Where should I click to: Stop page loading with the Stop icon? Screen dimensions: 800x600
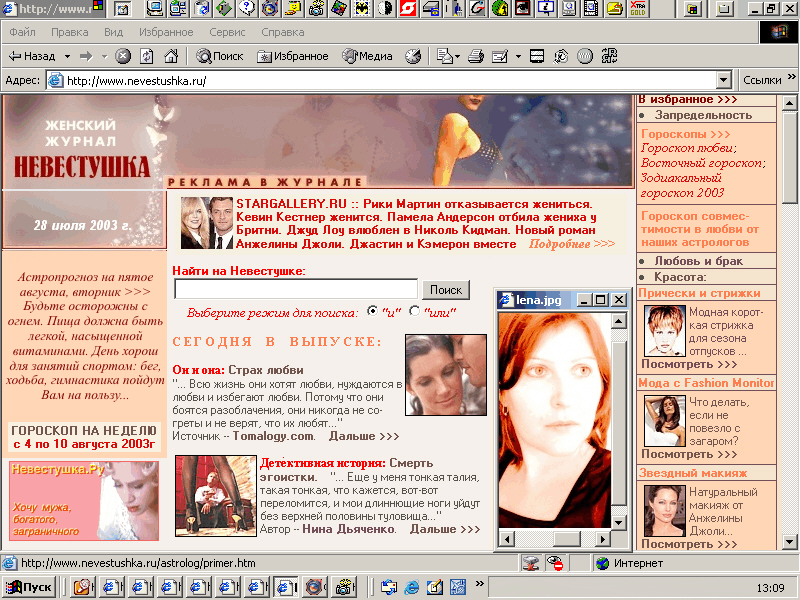(122, 56)
